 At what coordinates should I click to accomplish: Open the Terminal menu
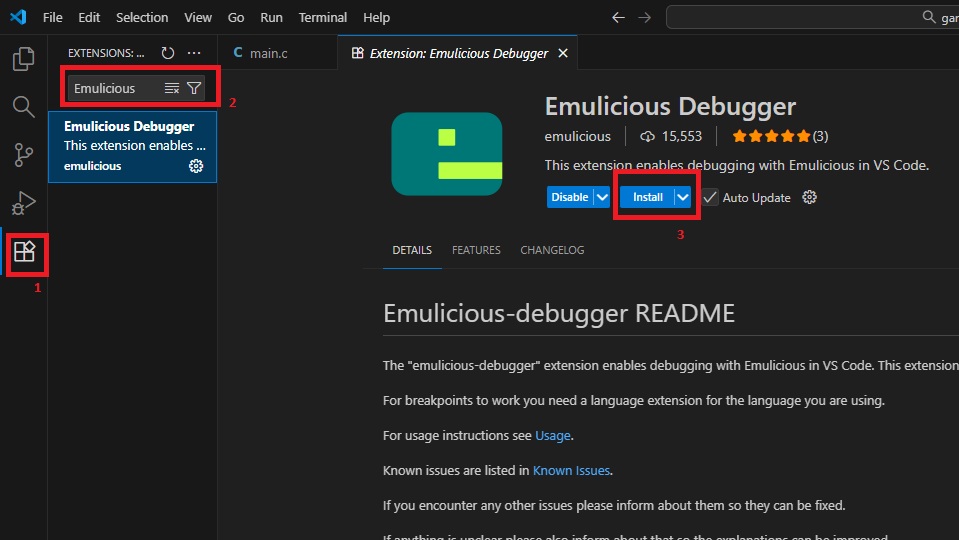pos(322,18)
